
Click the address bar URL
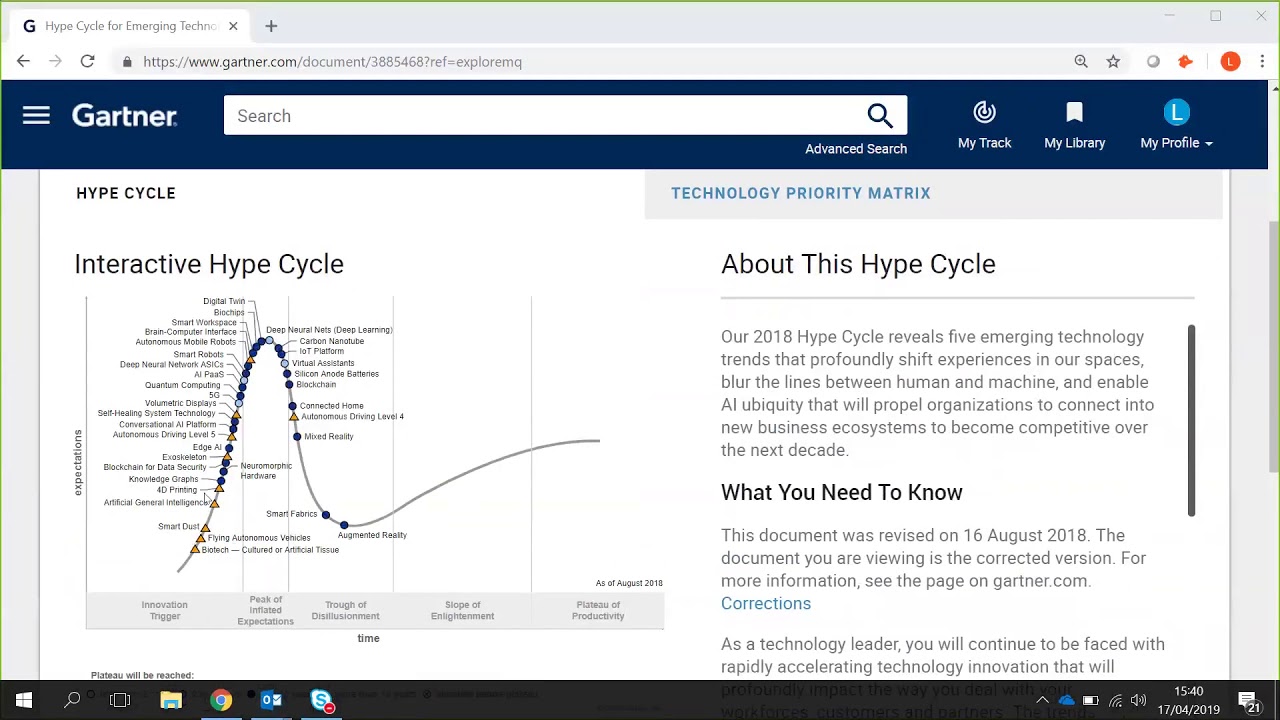[332, 62]
